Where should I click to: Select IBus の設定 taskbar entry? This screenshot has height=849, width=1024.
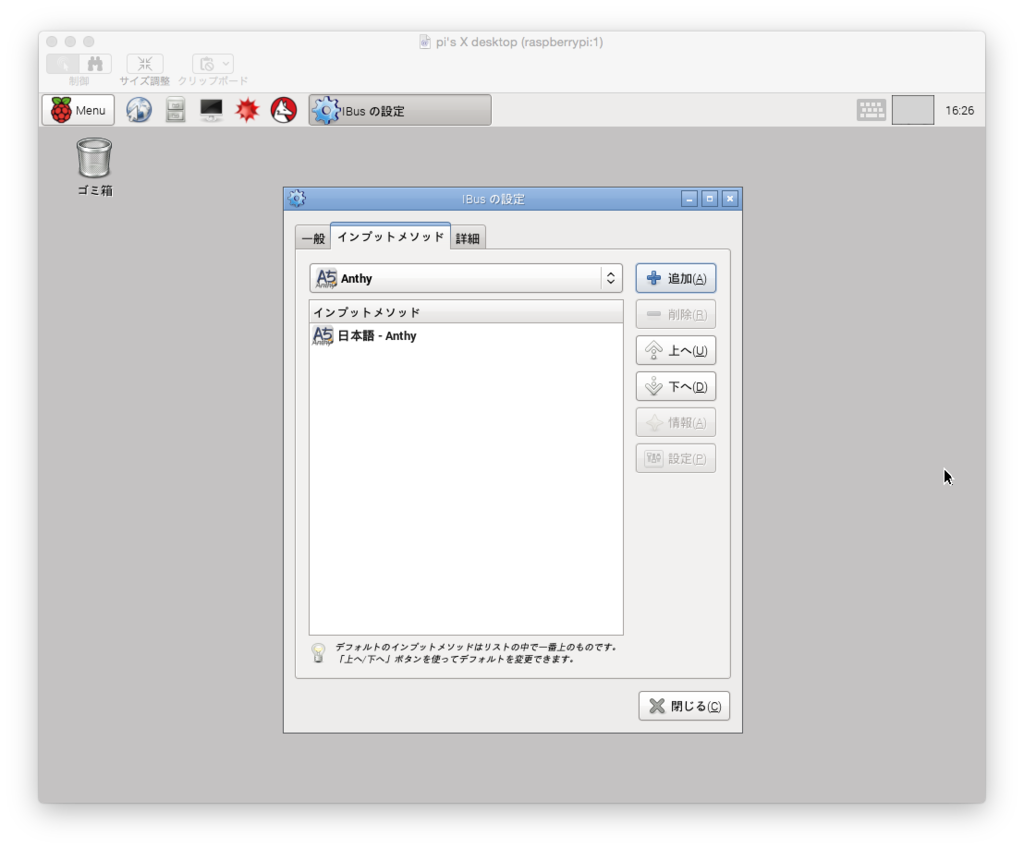pos(400,110)
